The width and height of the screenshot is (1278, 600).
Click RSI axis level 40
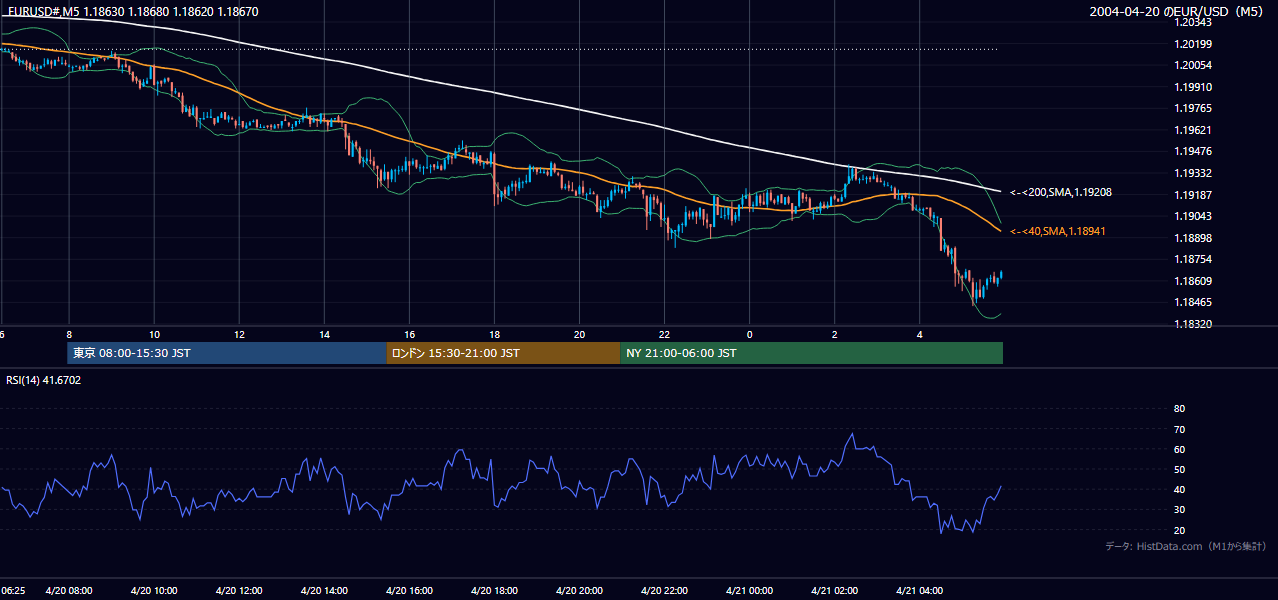click(x=1179, y=489)
